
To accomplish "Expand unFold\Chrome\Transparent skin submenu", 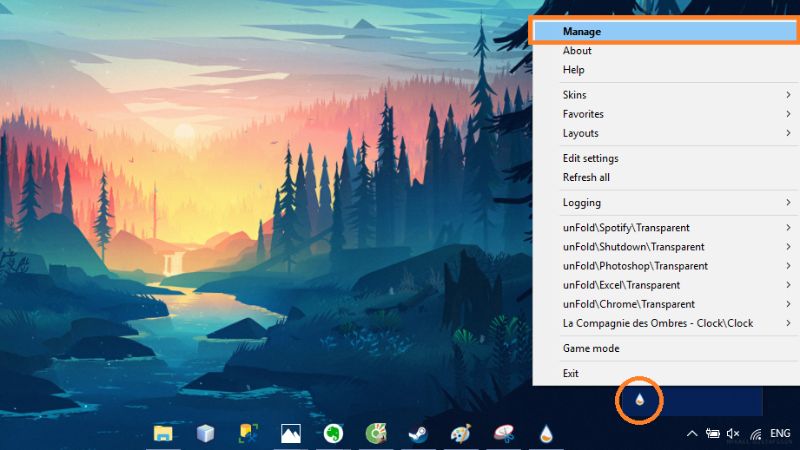I will (665, 304).
